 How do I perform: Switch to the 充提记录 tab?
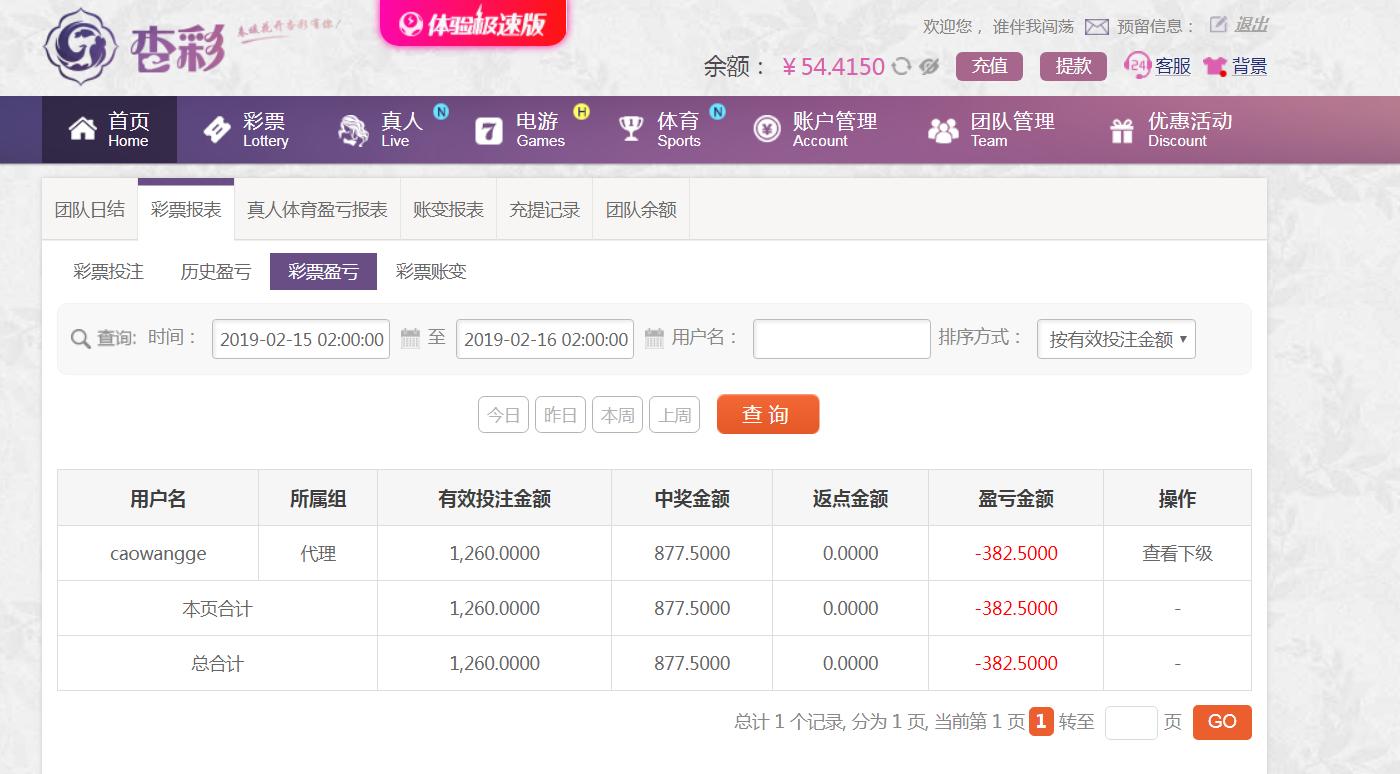tap(545, 210)
